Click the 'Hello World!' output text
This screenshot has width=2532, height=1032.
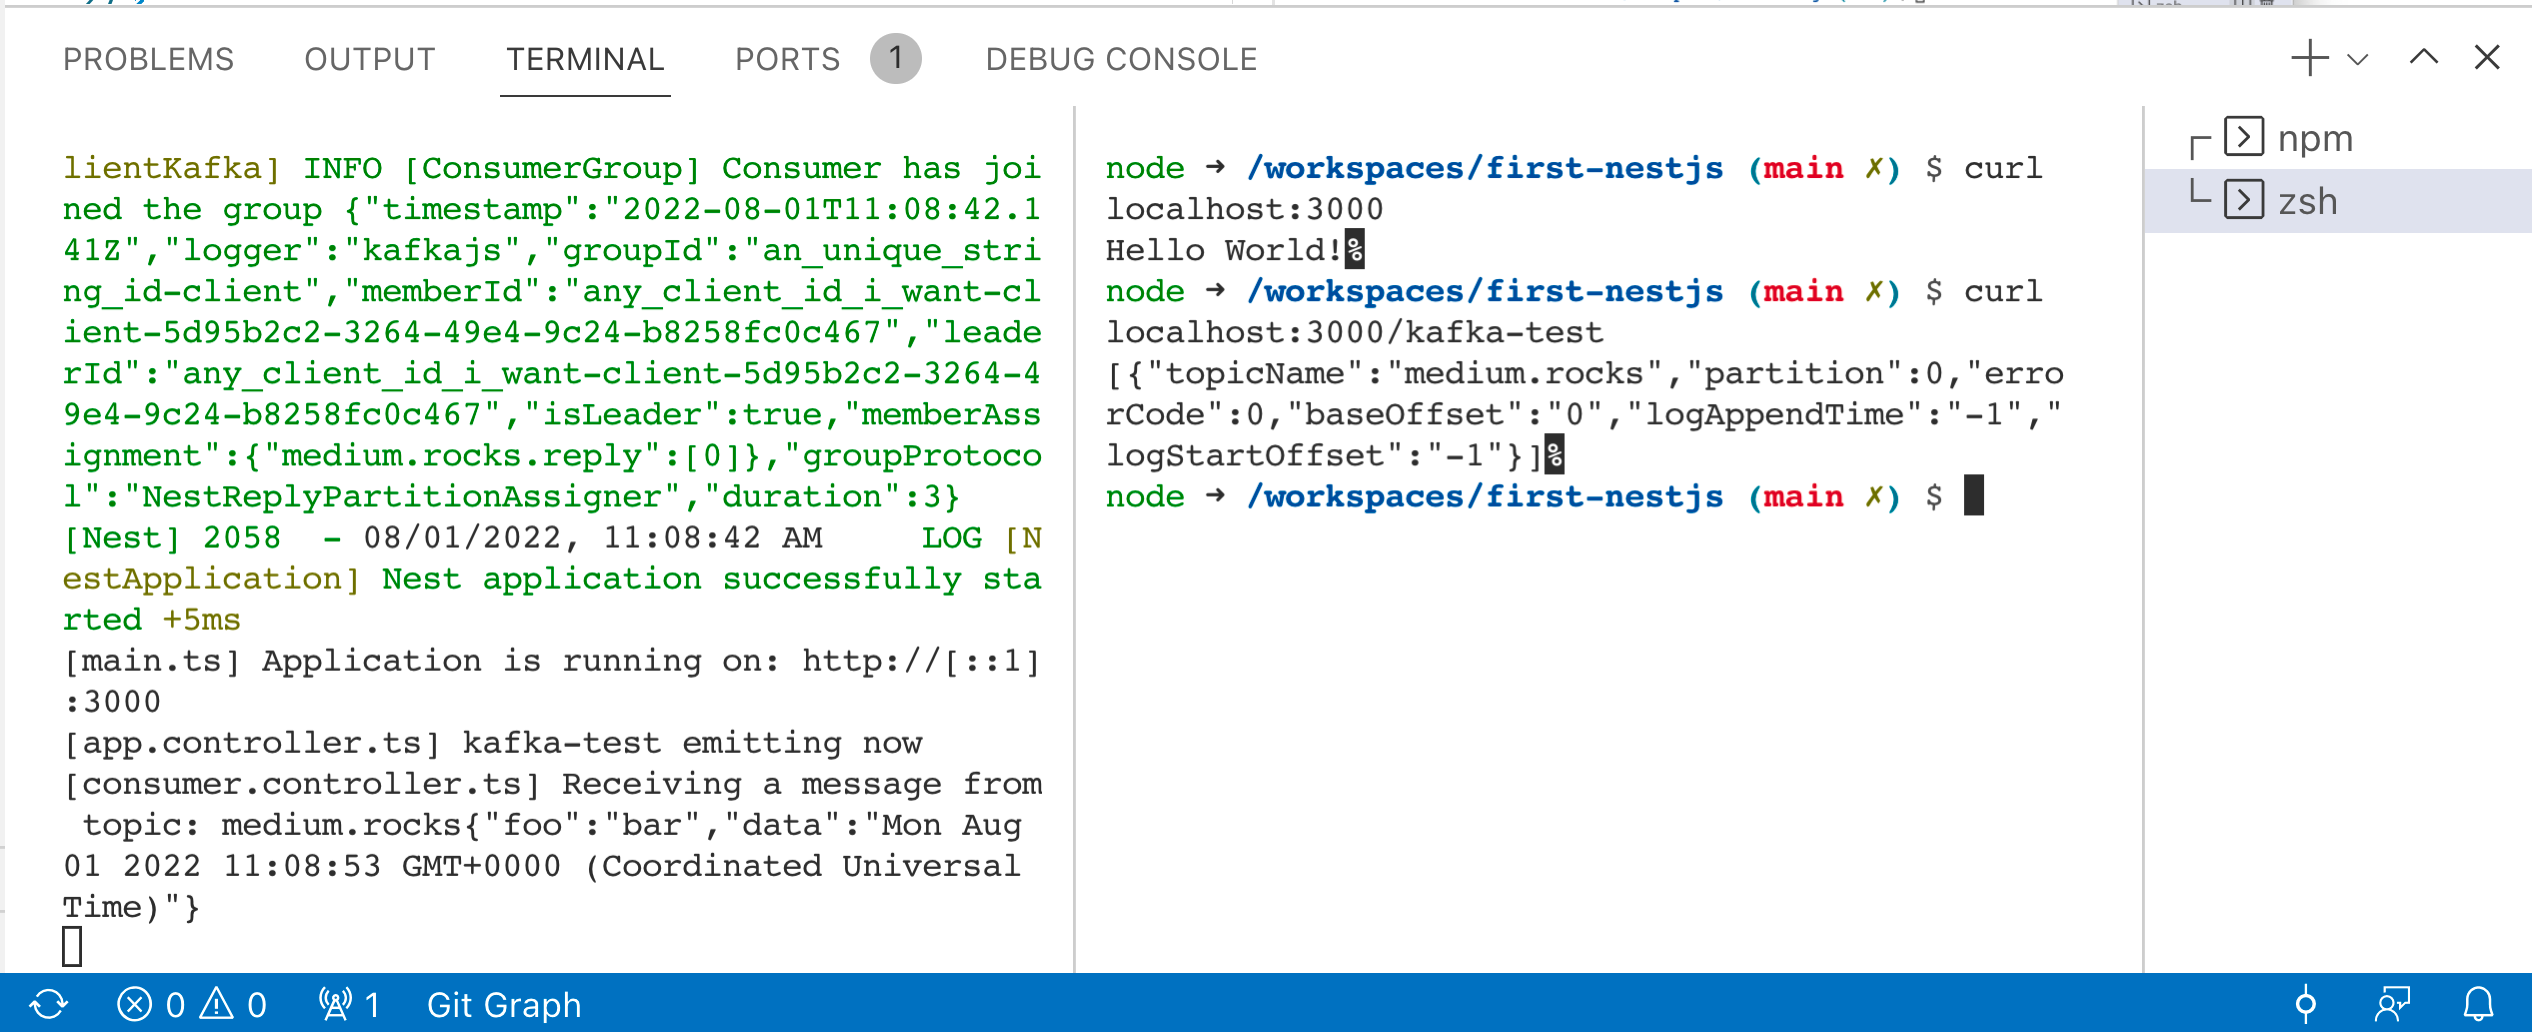point(1222,250)
